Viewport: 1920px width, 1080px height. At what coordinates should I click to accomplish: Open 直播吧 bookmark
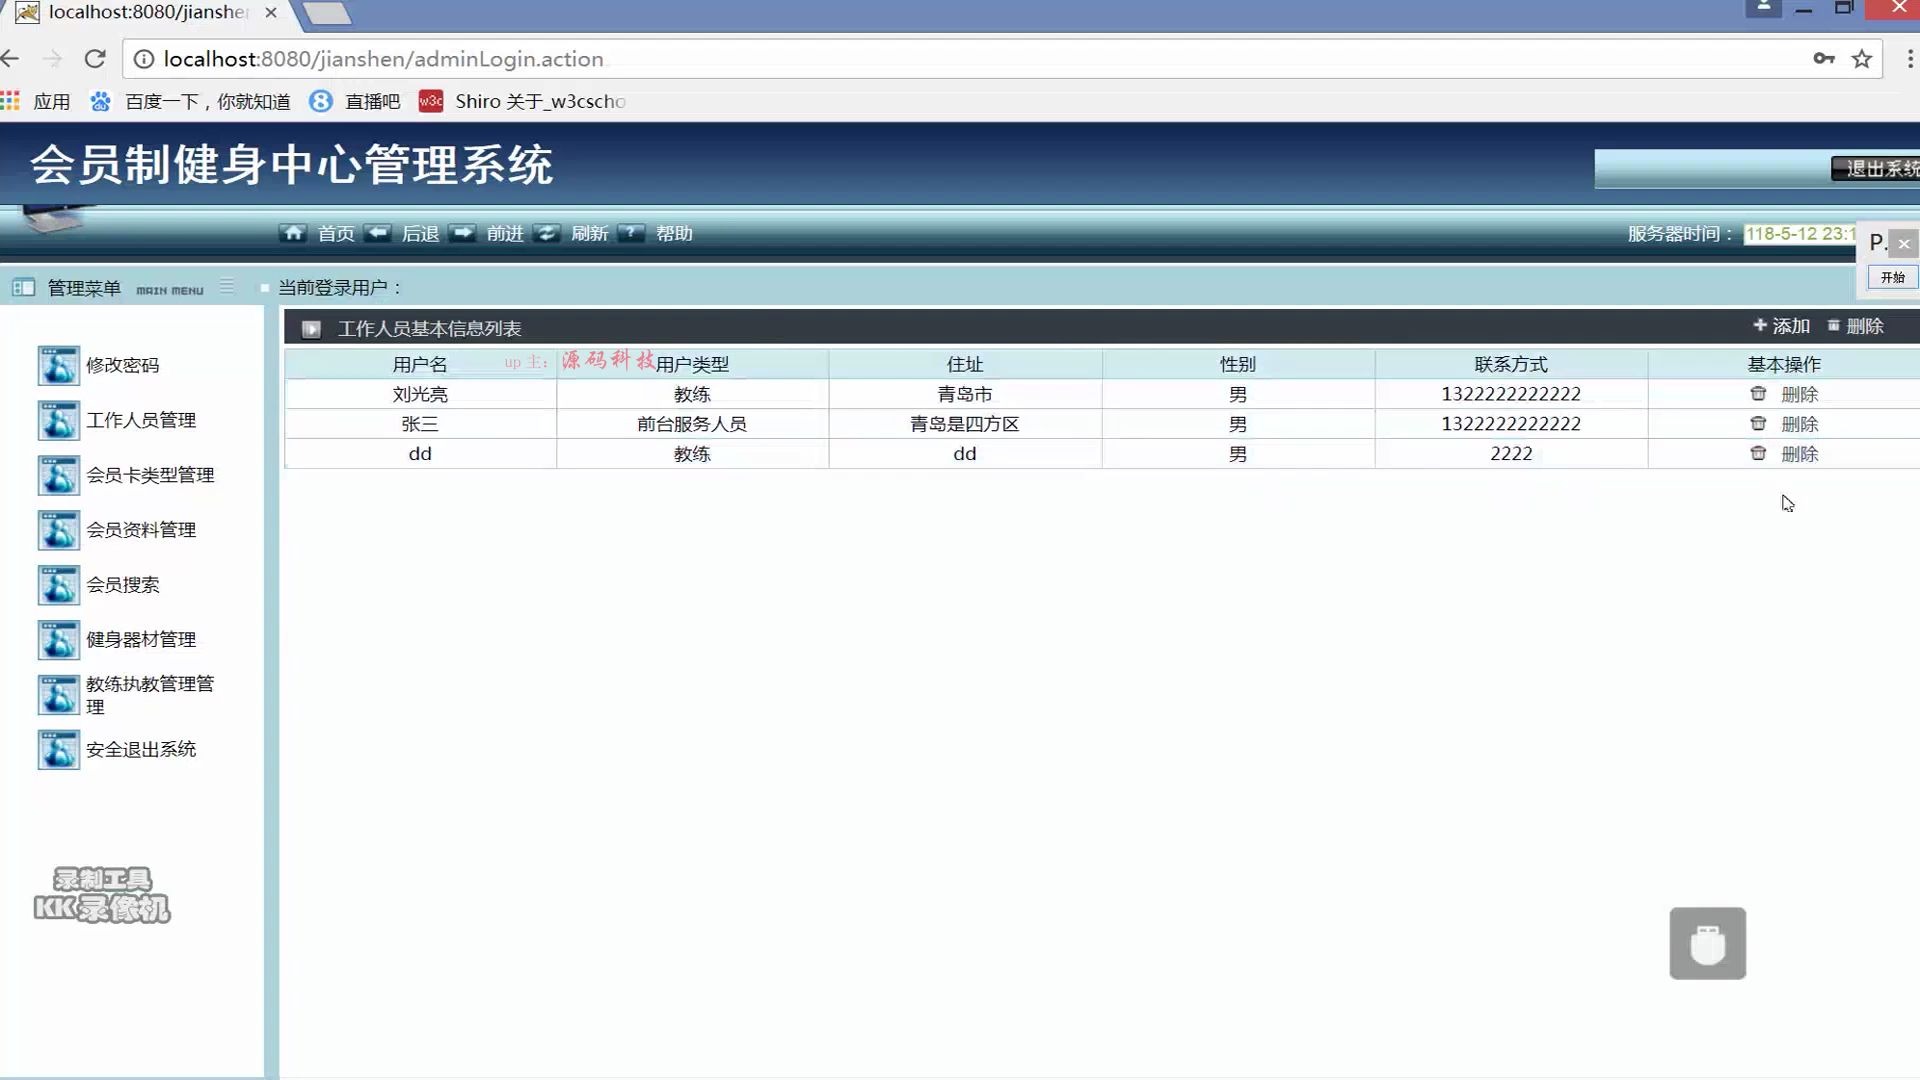355,101
